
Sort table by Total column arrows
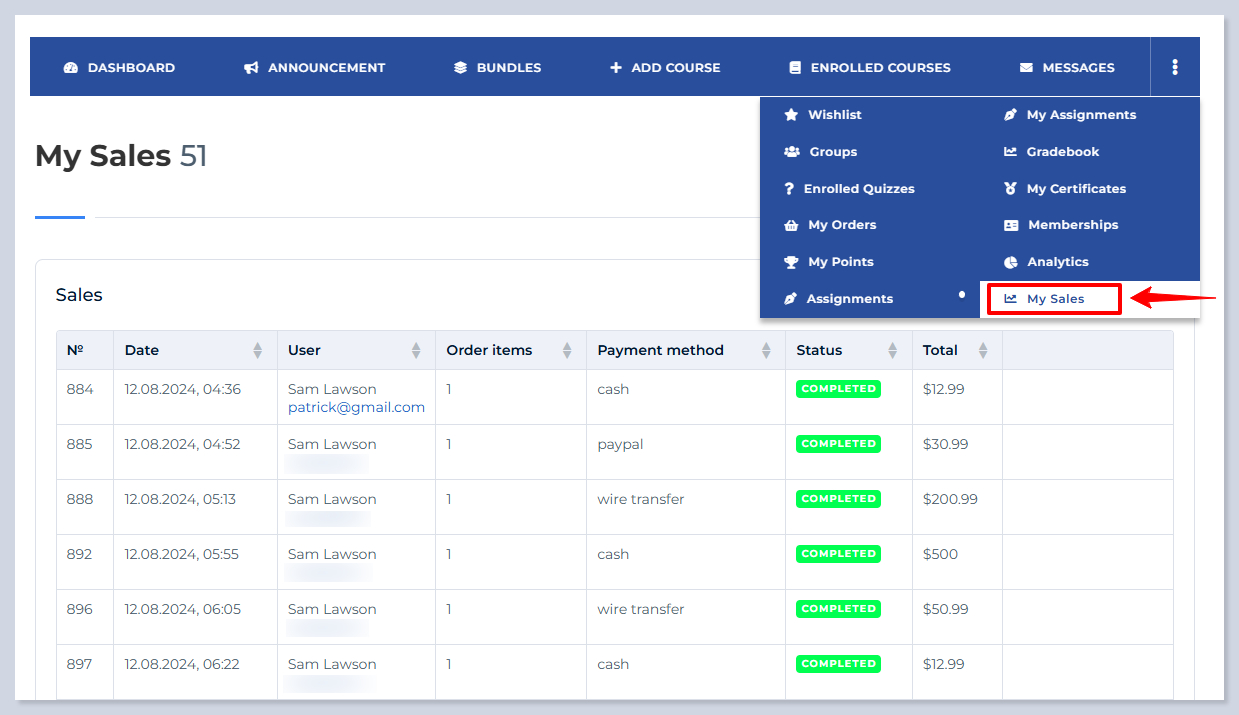(983, 351)
